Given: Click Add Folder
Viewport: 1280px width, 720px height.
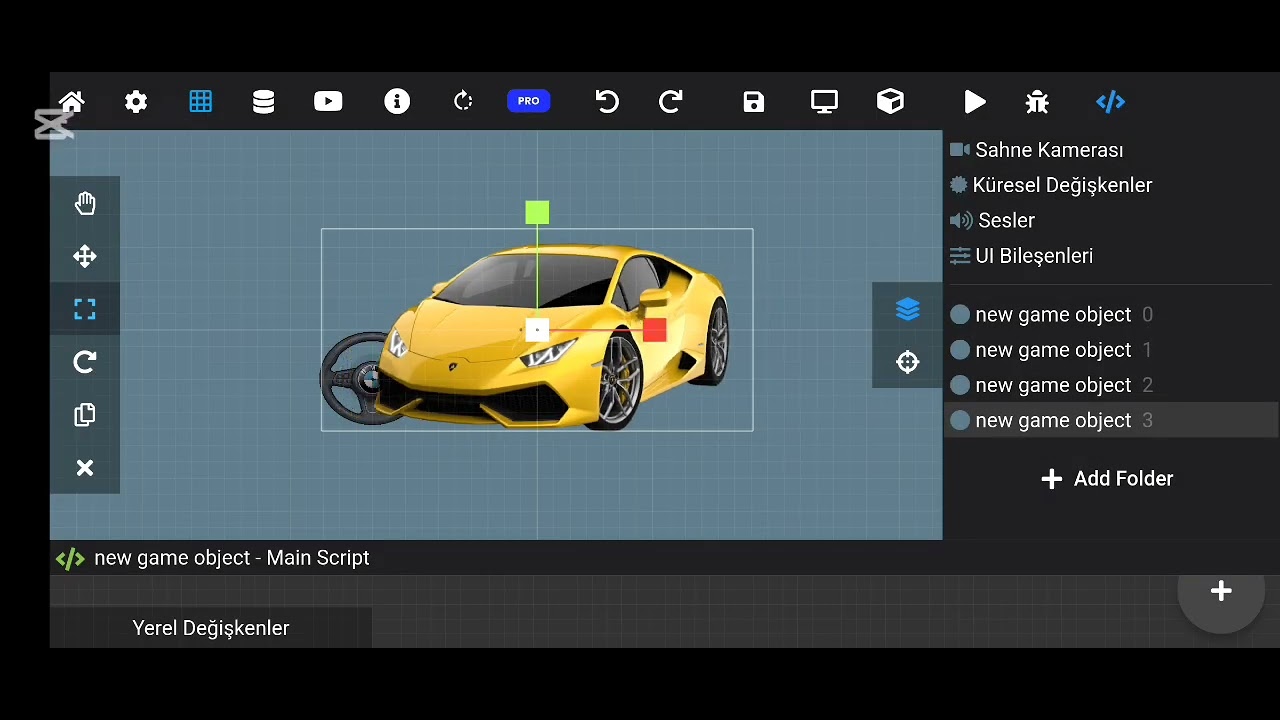Looking at the screenshot, I should [1107, 479].
